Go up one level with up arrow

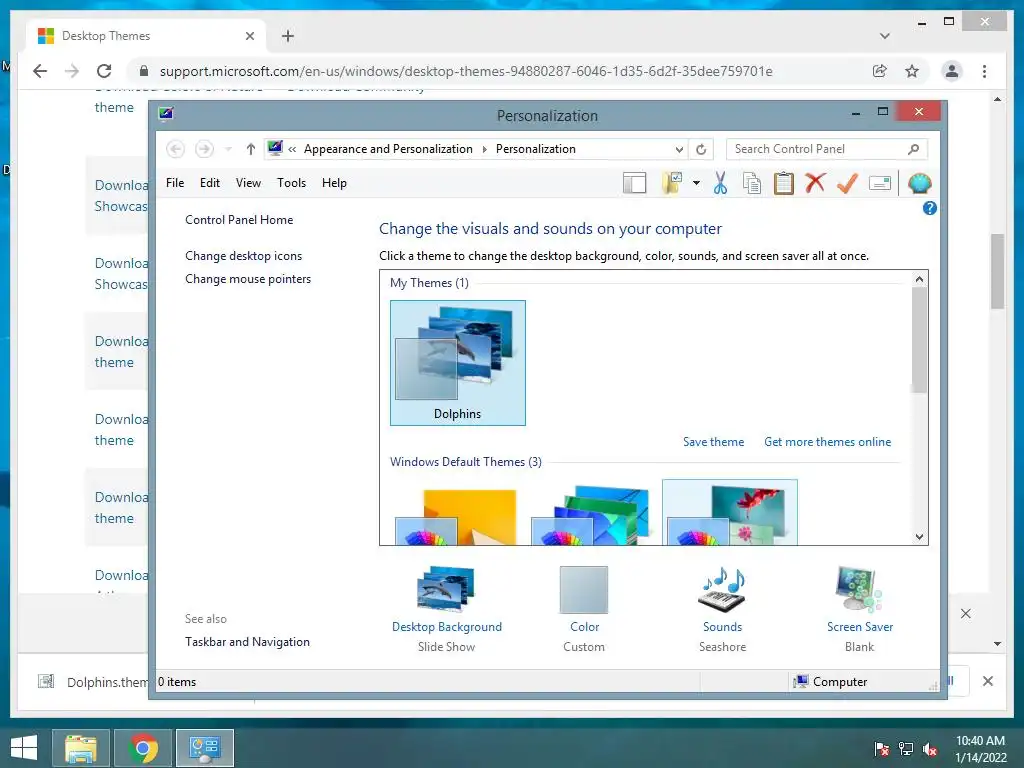pyautogui.click(x=250, y=150)
